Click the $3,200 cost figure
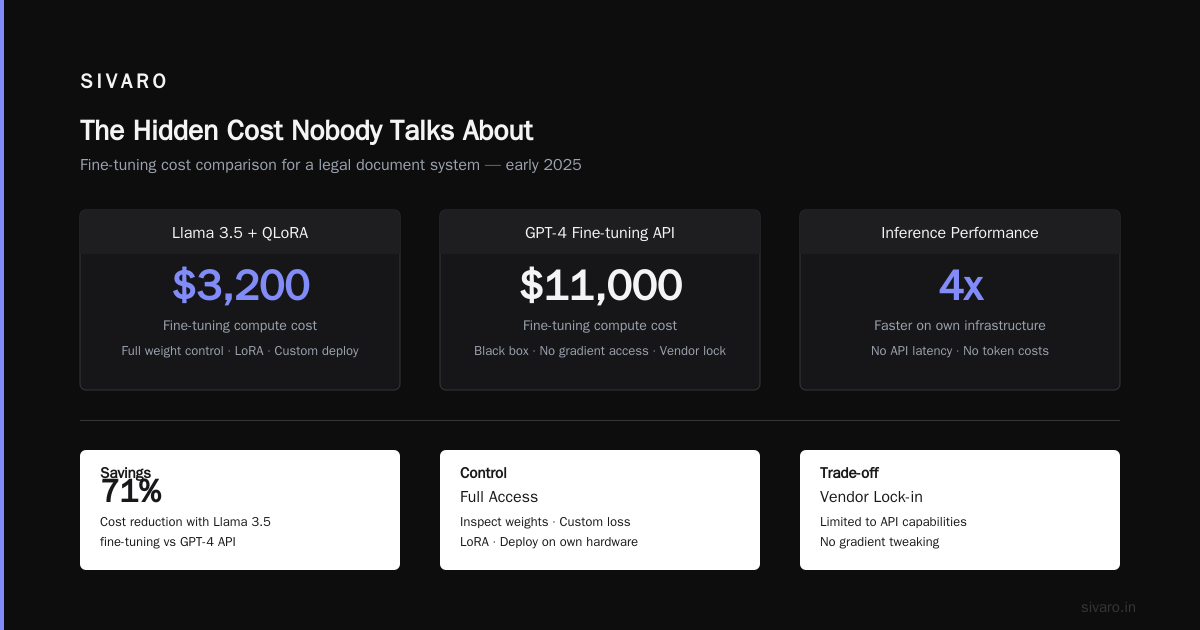The image size is (1200, 630). click(240, 285)
